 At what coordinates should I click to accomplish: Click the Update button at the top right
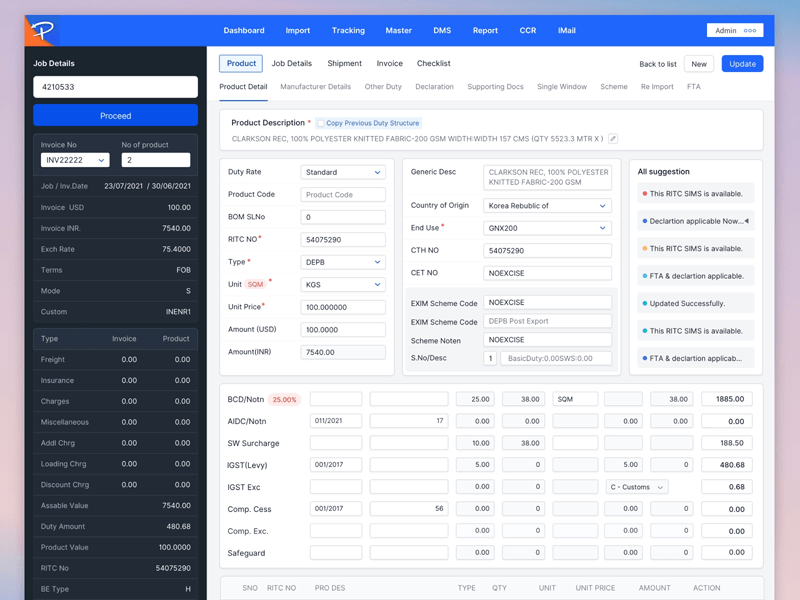(x=743, y=63)
